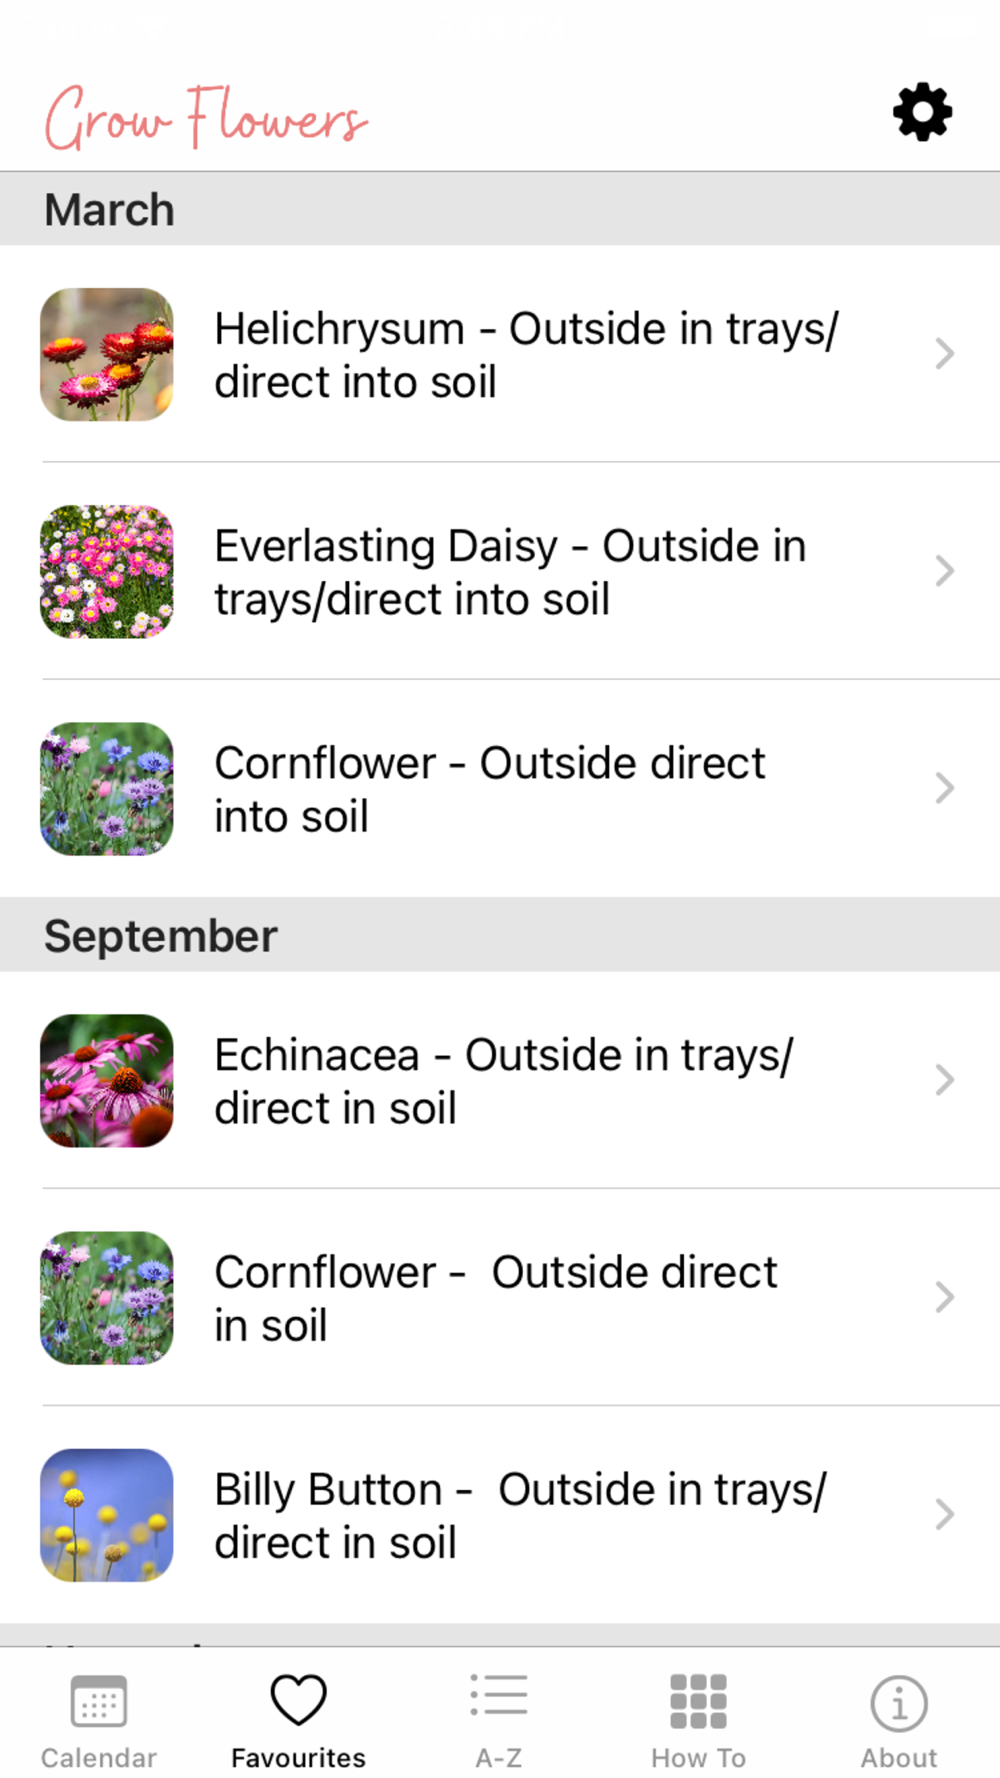Screen dimensions: 1000x1778
Task: Open March Cornflower - Outside direct into soil
Action: (x=500, y=788)
